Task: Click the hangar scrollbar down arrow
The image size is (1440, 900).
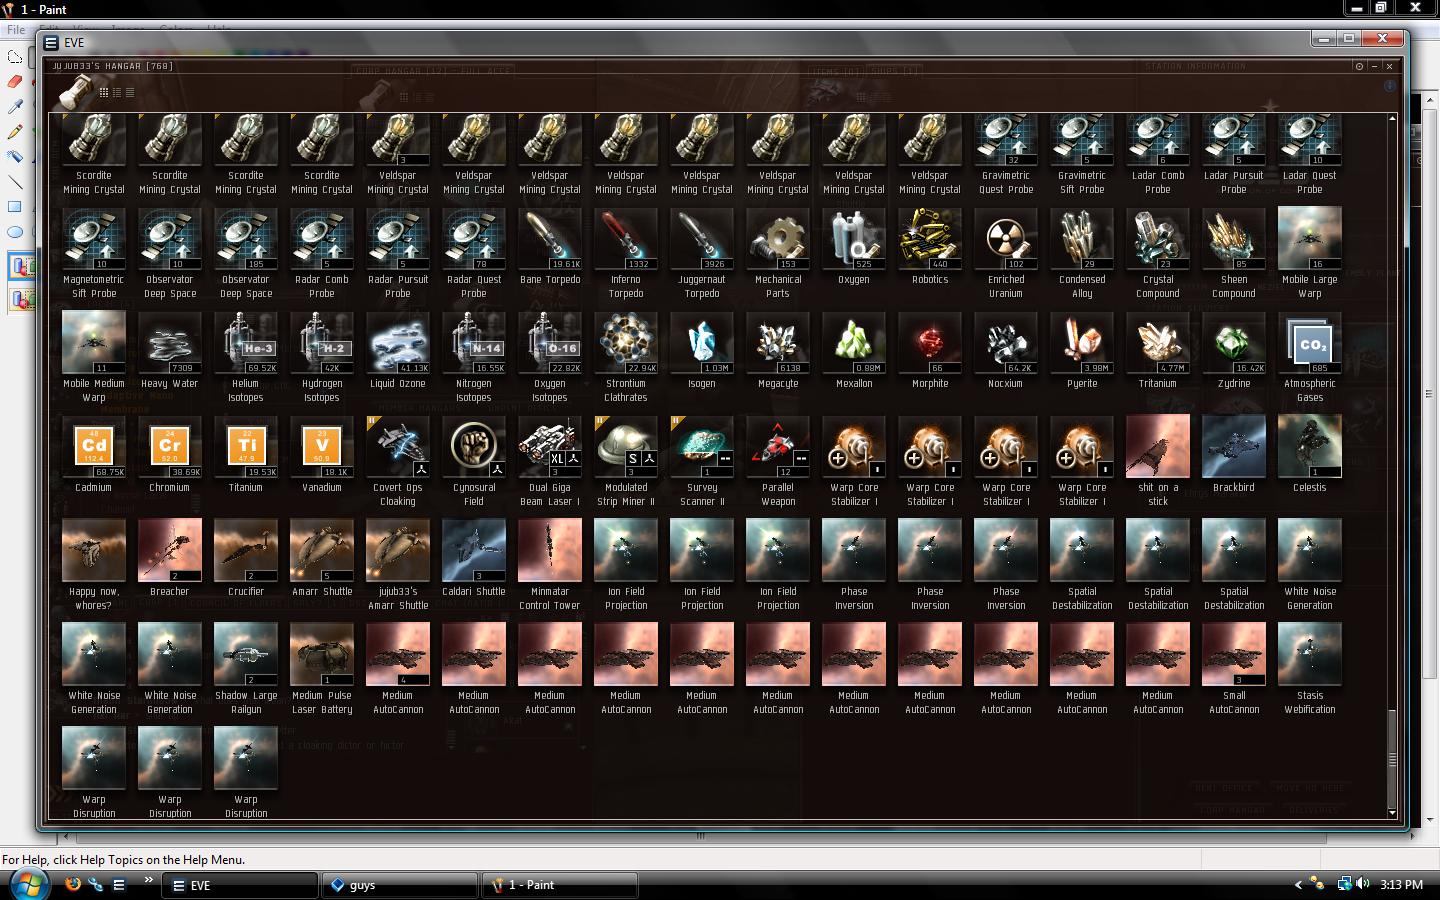Action: (x=1392, y=814)
